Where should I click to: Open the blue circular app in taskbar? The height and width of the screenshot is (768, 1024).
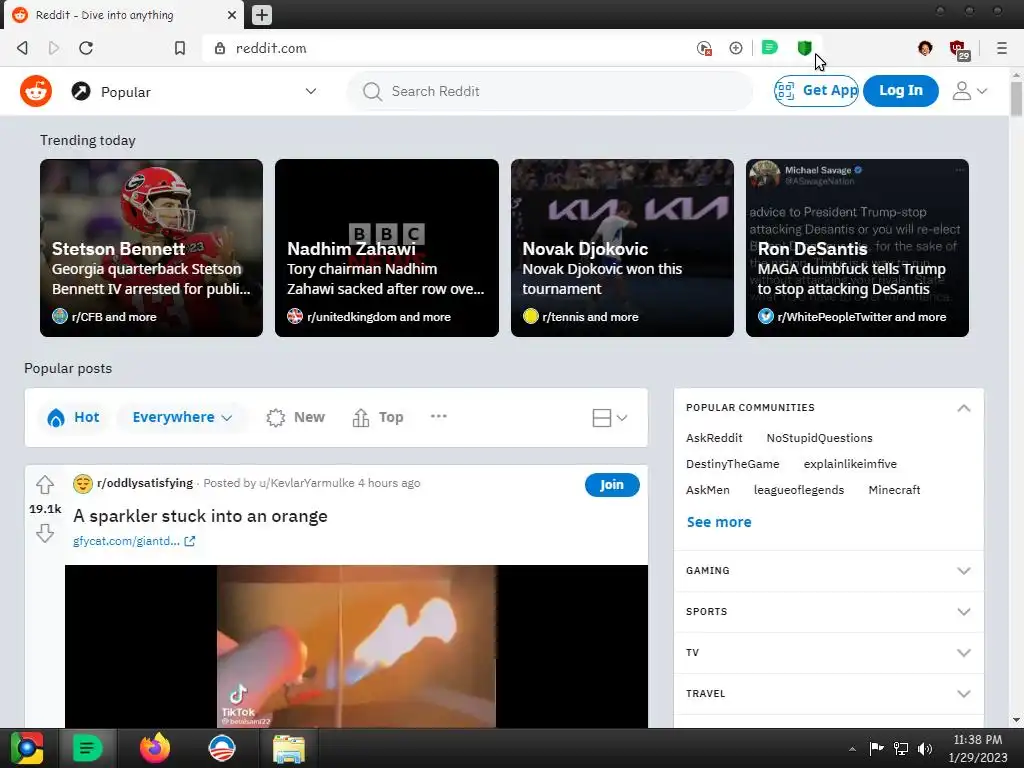click(x=222, y=748)
